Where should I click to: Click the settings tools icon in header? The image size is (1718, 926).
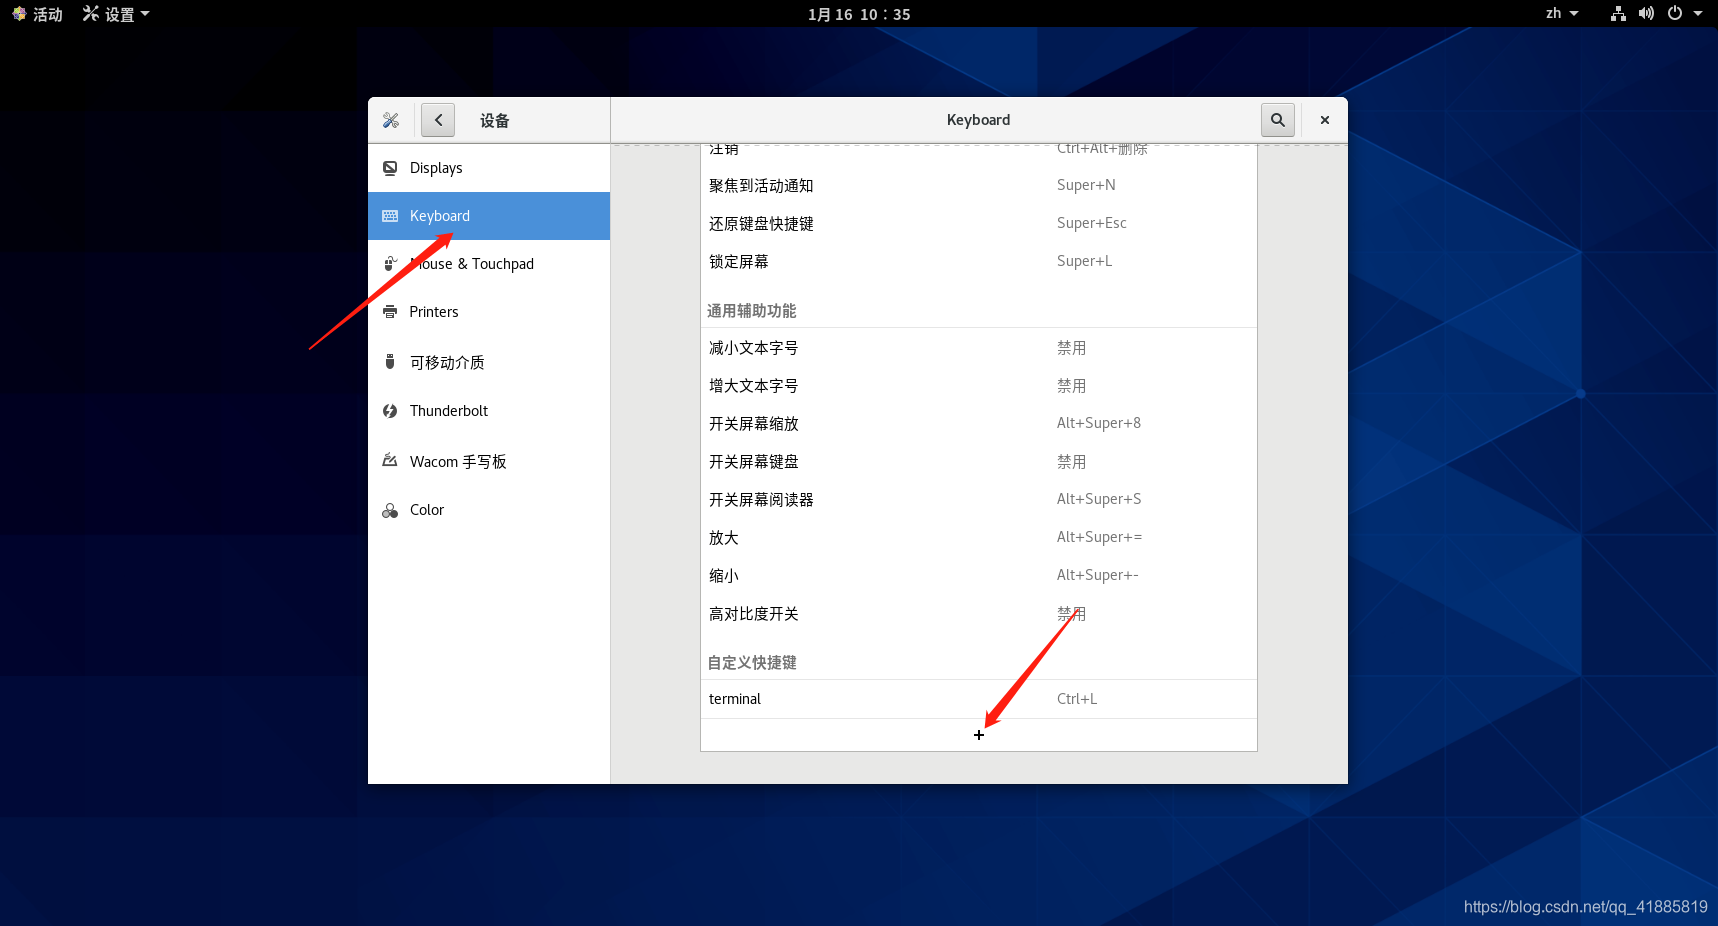[x=391, y=120]
